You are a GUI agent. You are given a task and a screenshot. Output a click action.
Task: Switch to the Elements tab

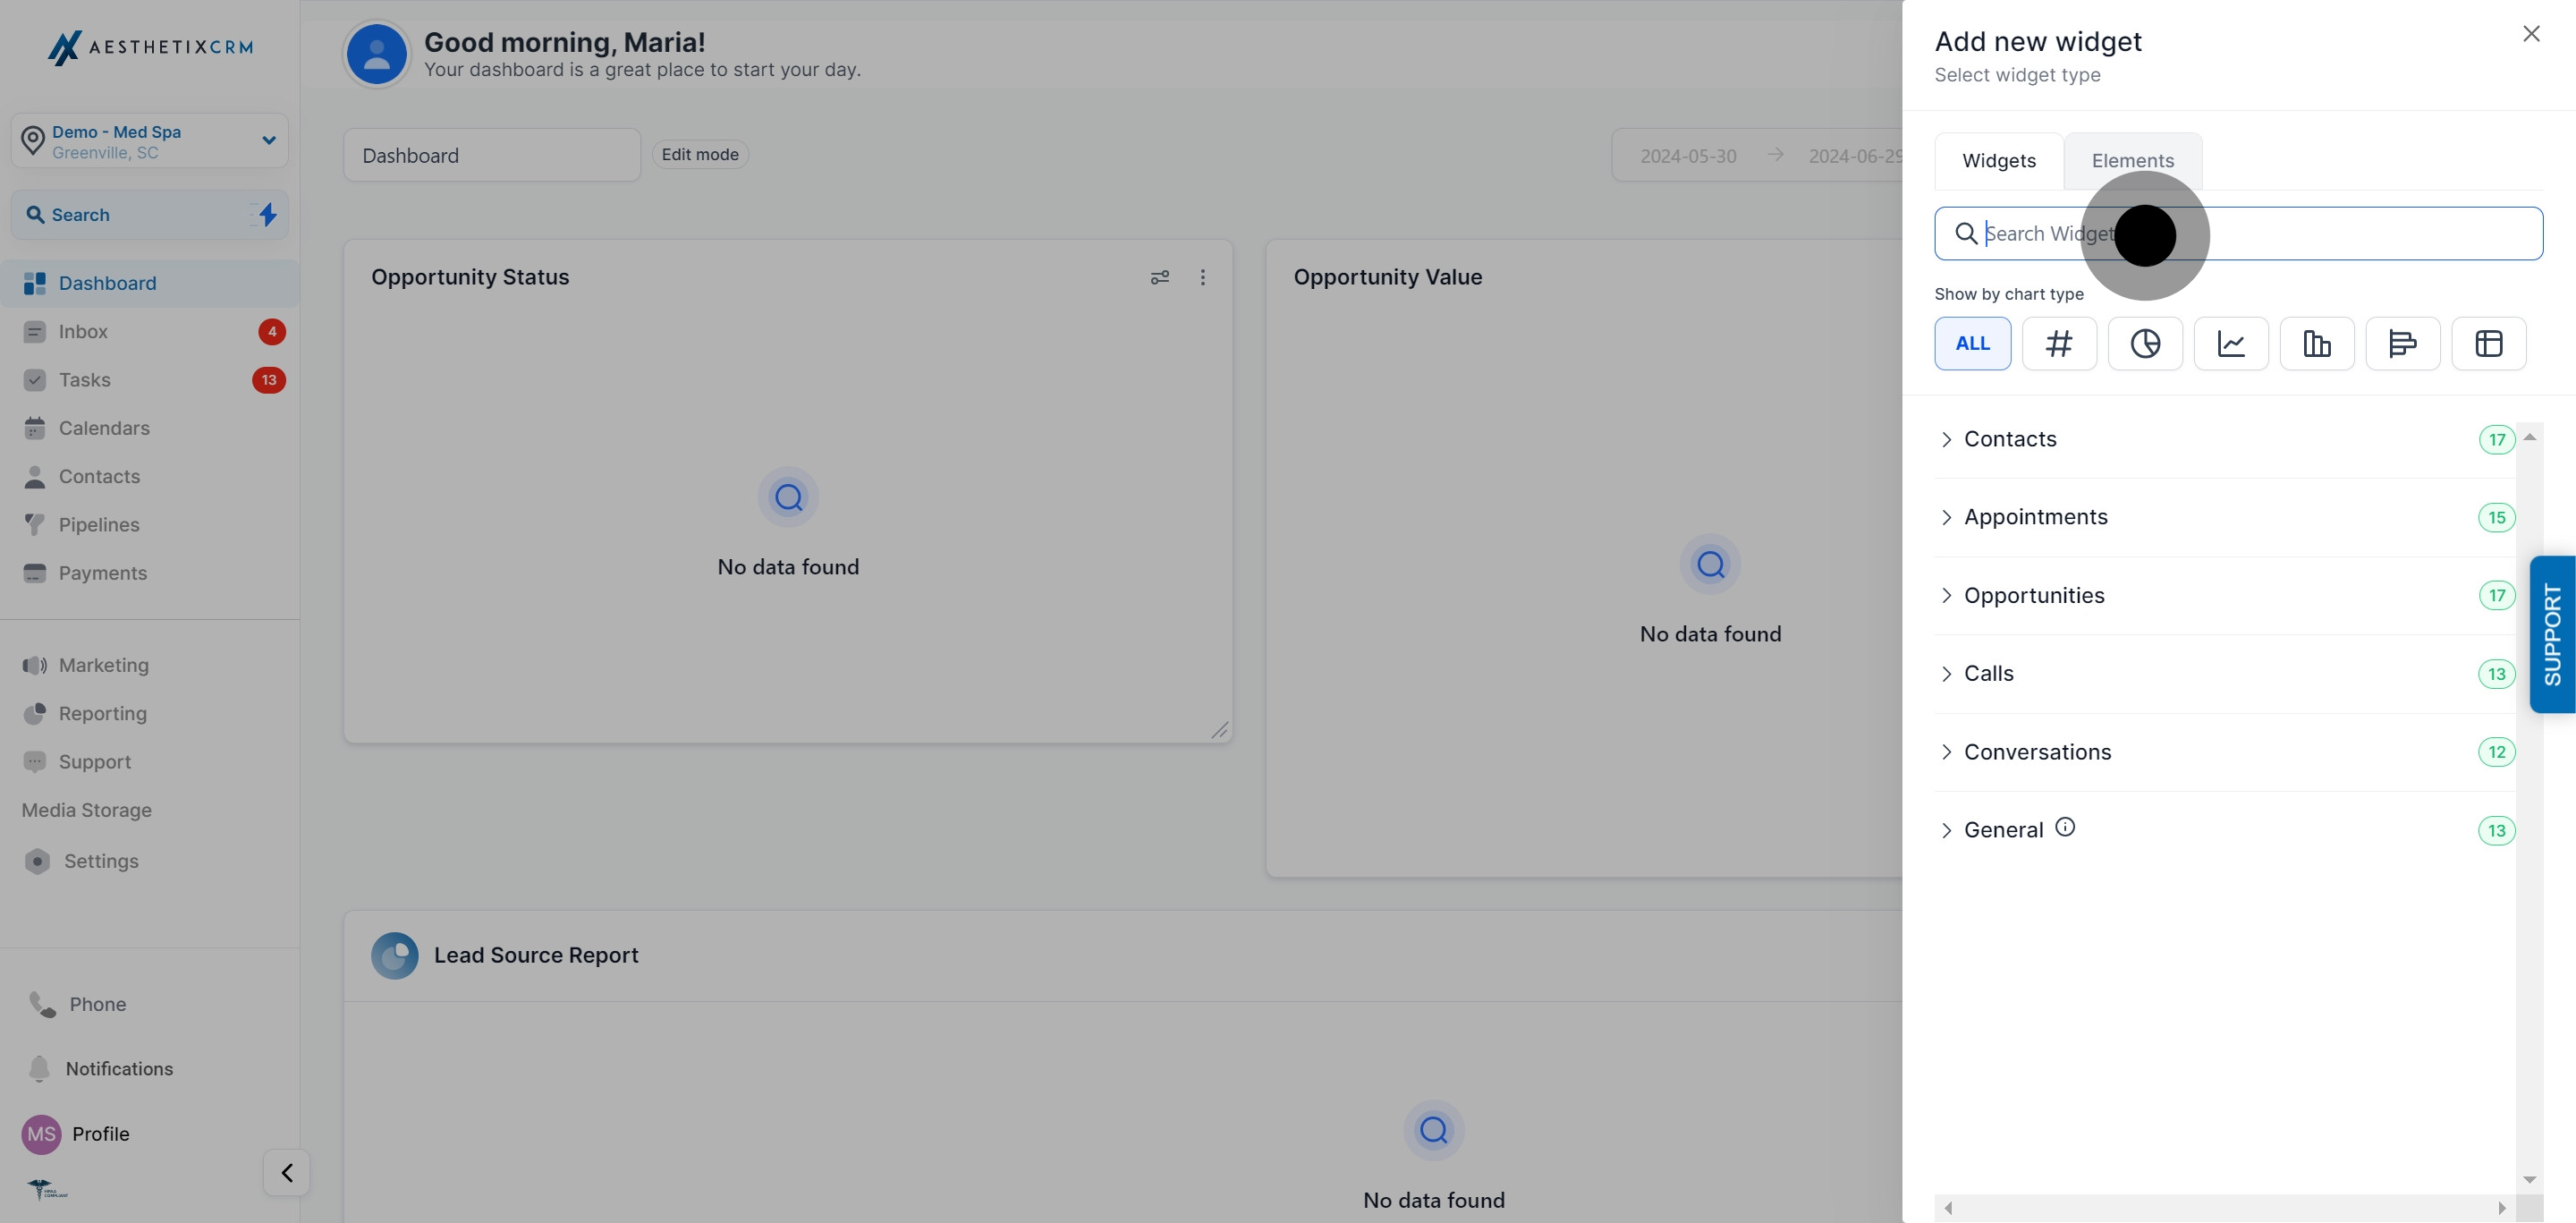coord(2132,161)
